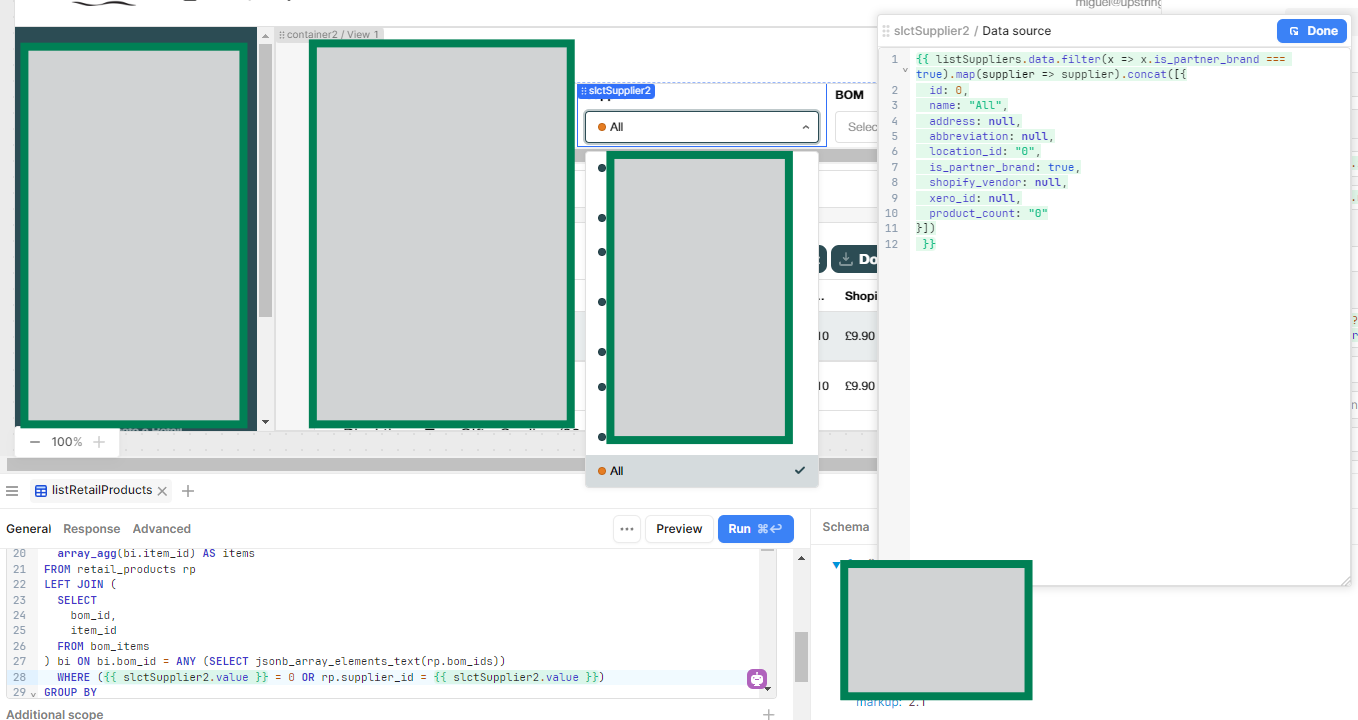This screenshot has width=1358, height=720.
Task: Zoom in the canvas with plus icon
Action: click(99, 442)
